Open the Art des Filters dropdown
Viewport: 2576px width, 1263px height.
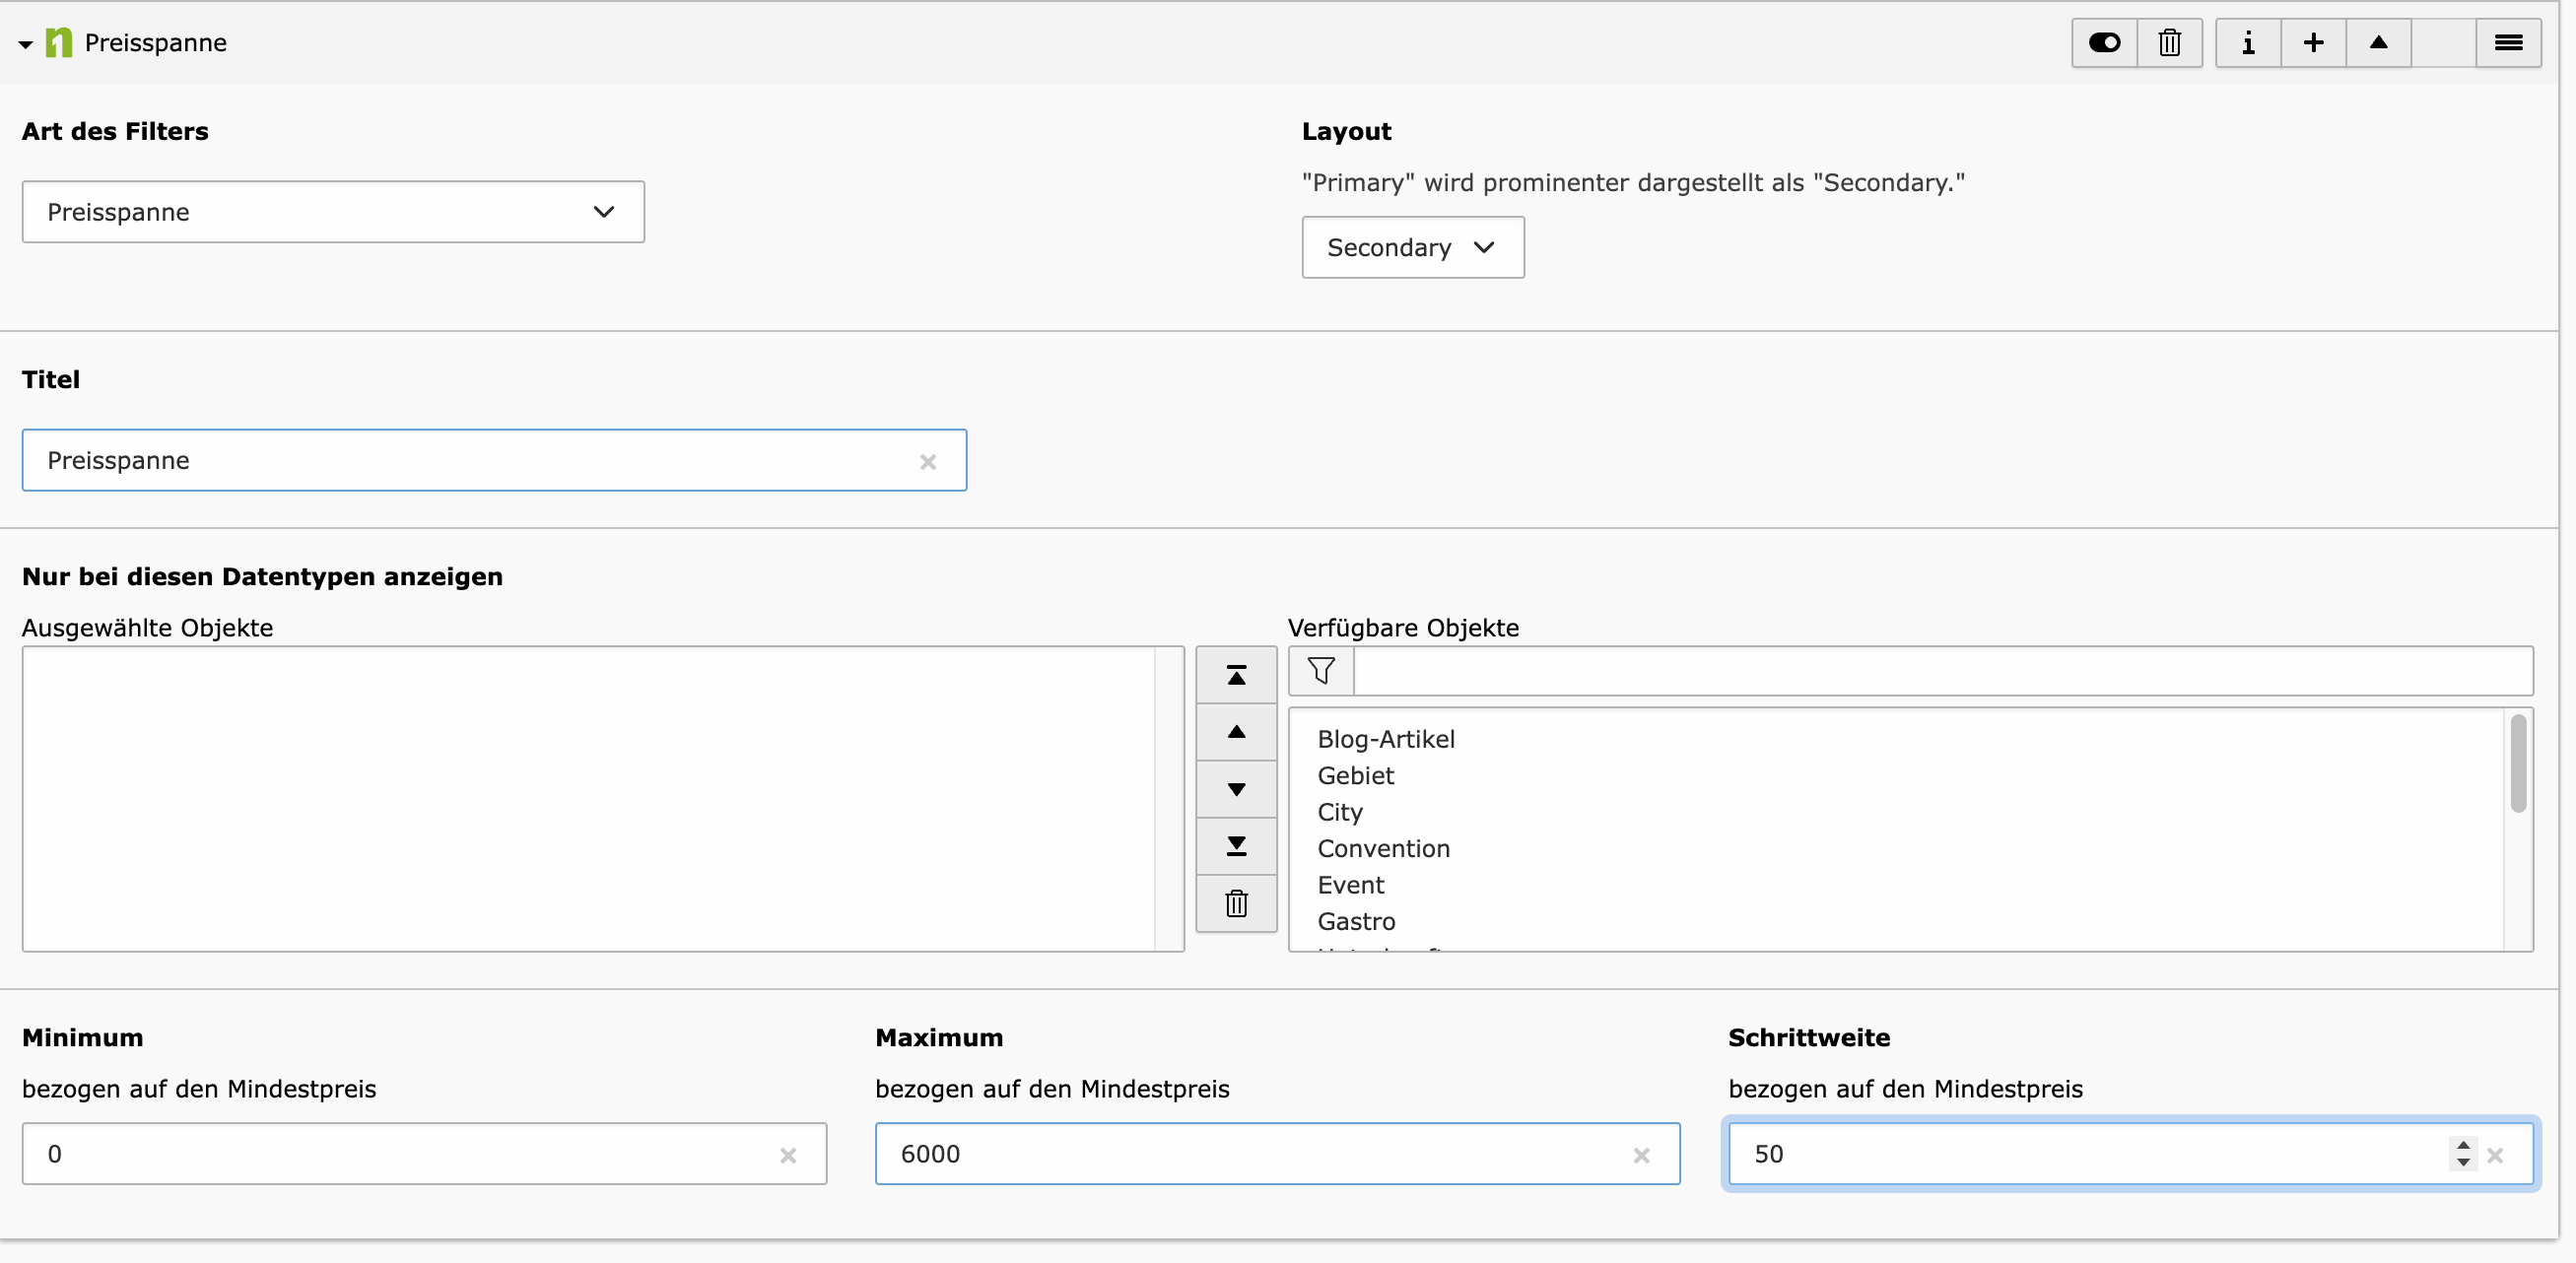tap(333, 212)
